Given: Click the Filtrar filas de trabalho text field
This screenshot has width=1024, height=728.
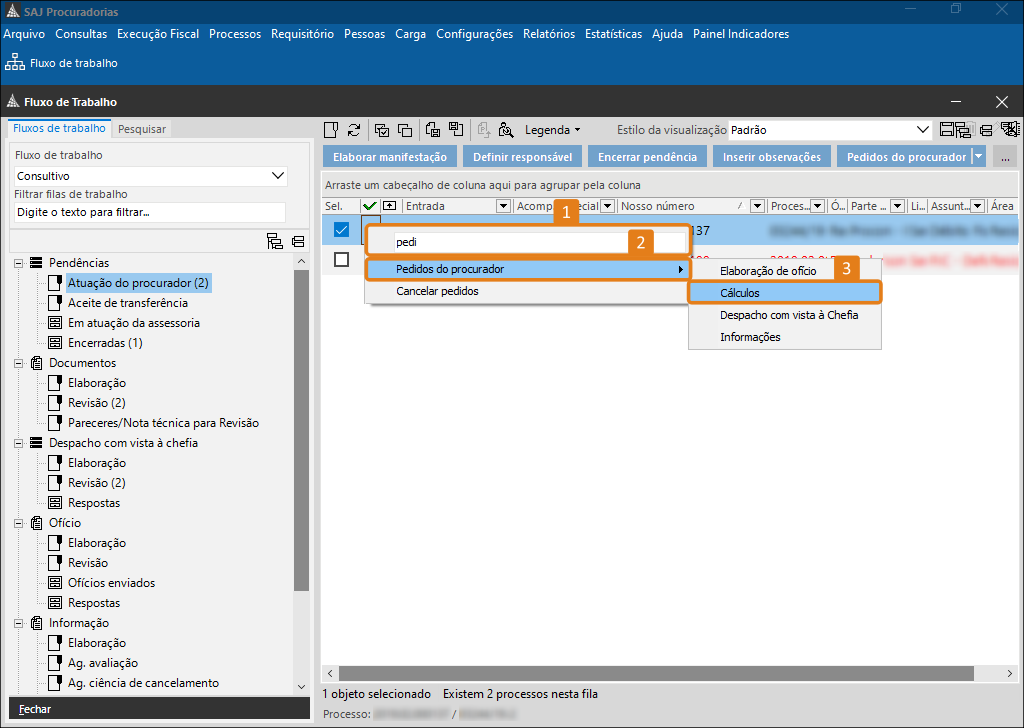Looking at the screenshot, I should (x=150, y=212).
